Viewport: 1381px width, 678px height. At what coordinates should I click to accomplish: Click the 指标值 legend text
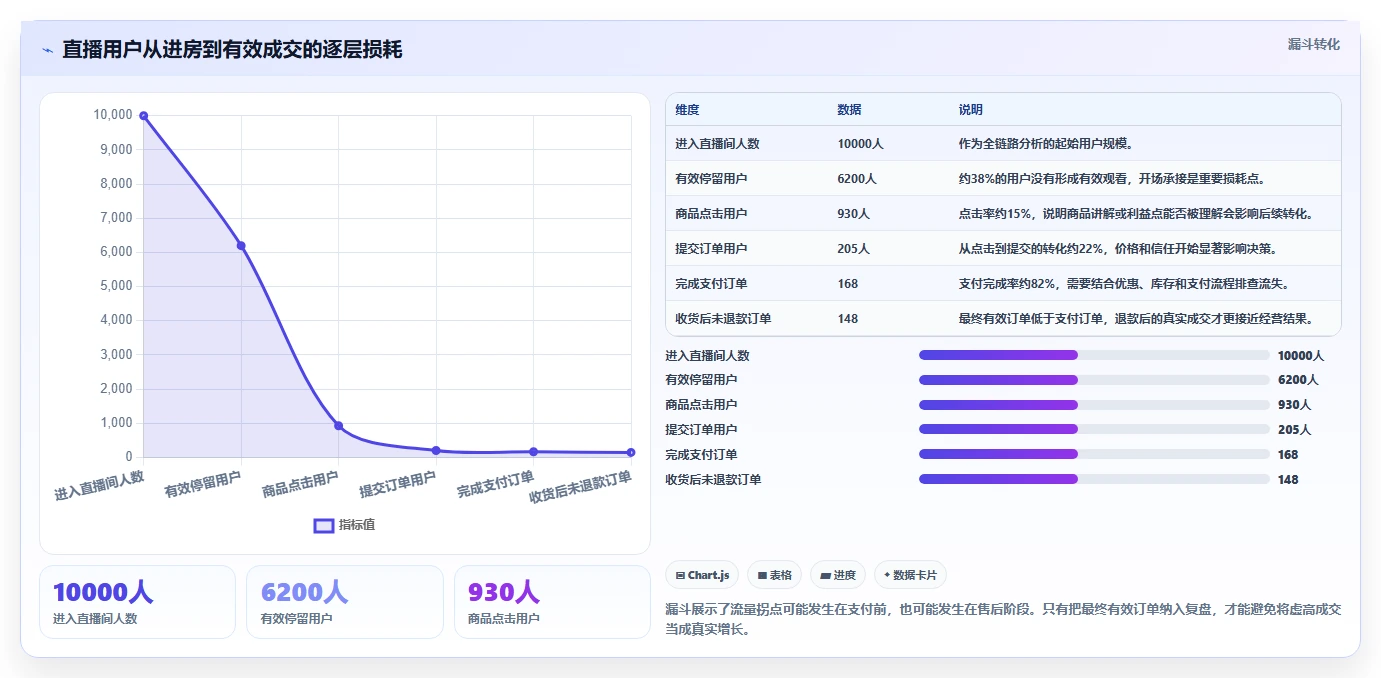click(x=357, y=525)
